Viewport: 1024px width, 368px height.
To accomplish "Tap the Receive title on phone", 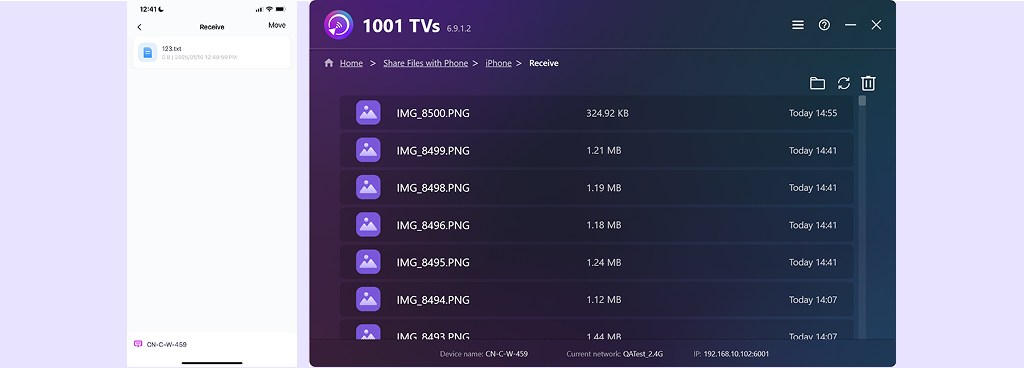I will click(212, 27).
